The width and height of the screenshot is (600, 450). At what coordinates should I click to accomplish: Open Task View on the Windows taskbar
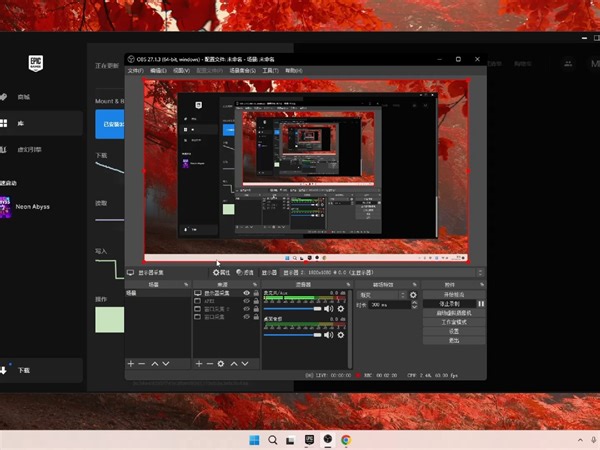tap(290, 440)
